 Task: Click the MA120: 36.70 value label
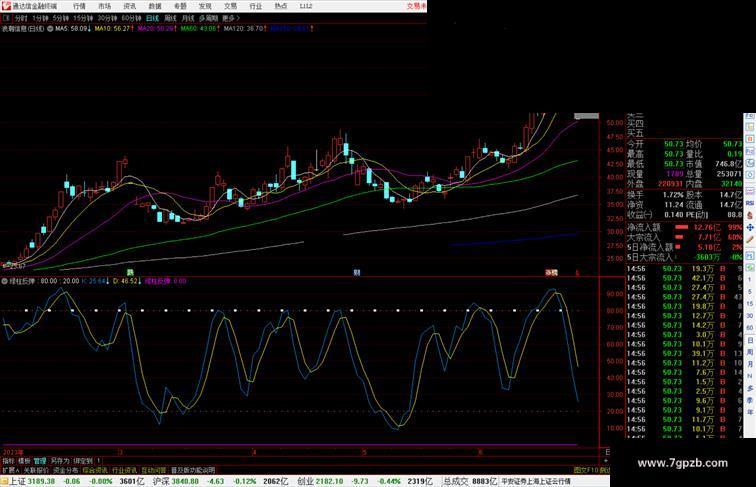246,29
